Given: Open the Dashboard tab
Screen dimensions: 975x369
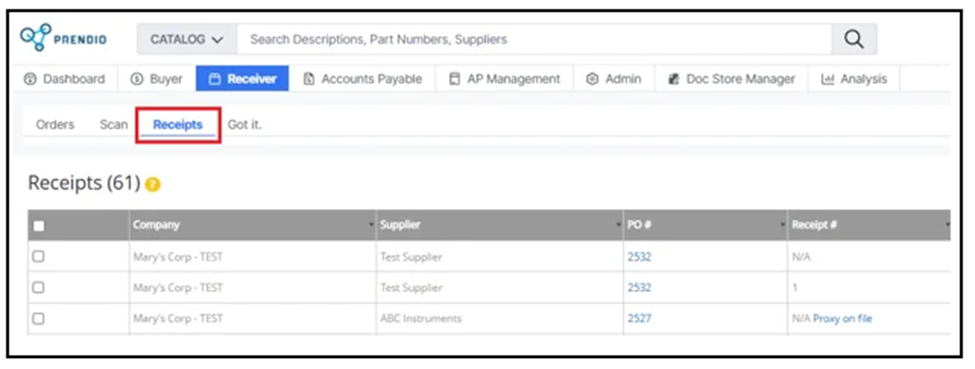Looking at the screenshot, I should (x=65, y=79).
